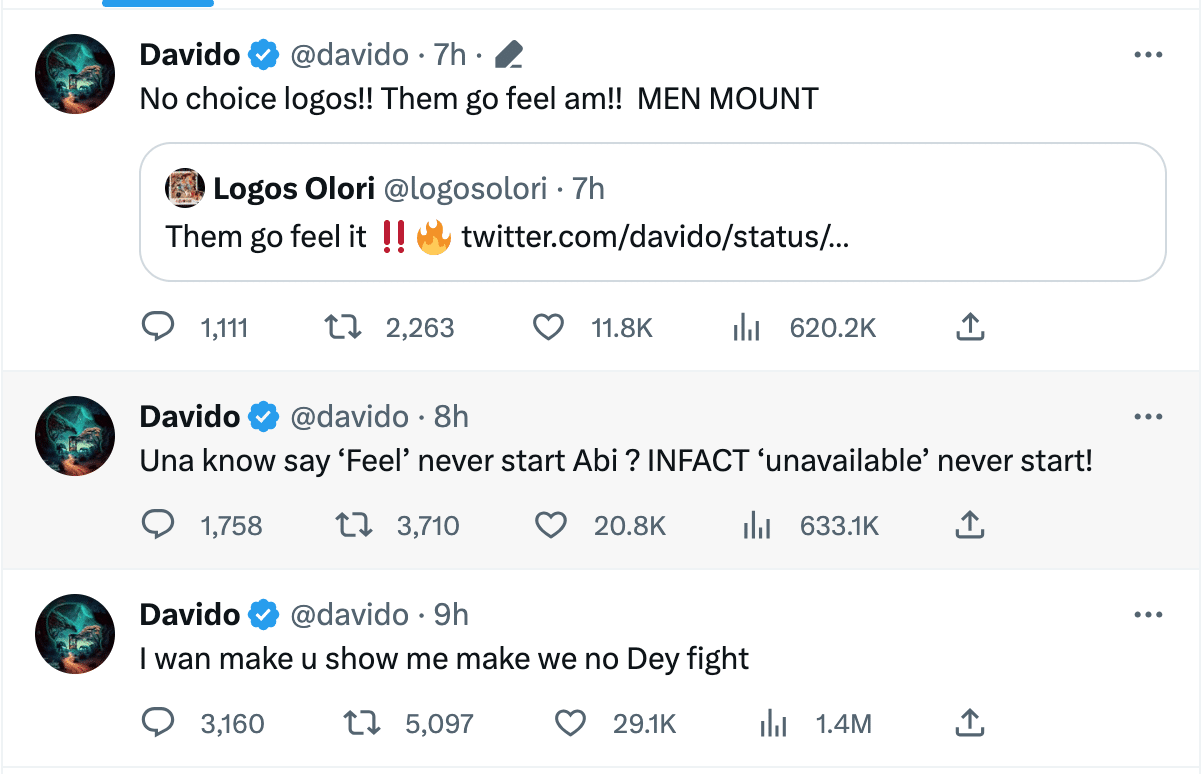Viewport: 1202px width, 774px height.
Task: Open more options on the 7h tweet
Action: click(x=1148, y=55)
